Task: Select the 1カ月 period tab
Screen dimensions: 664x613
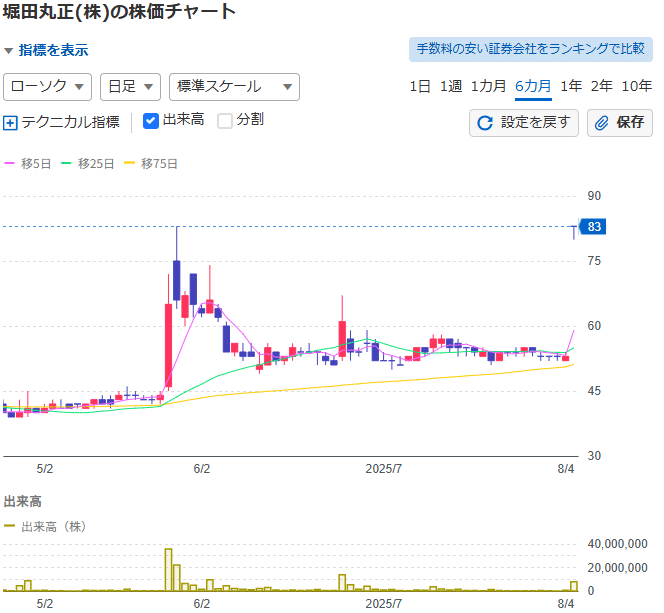Action: (489, 86)
